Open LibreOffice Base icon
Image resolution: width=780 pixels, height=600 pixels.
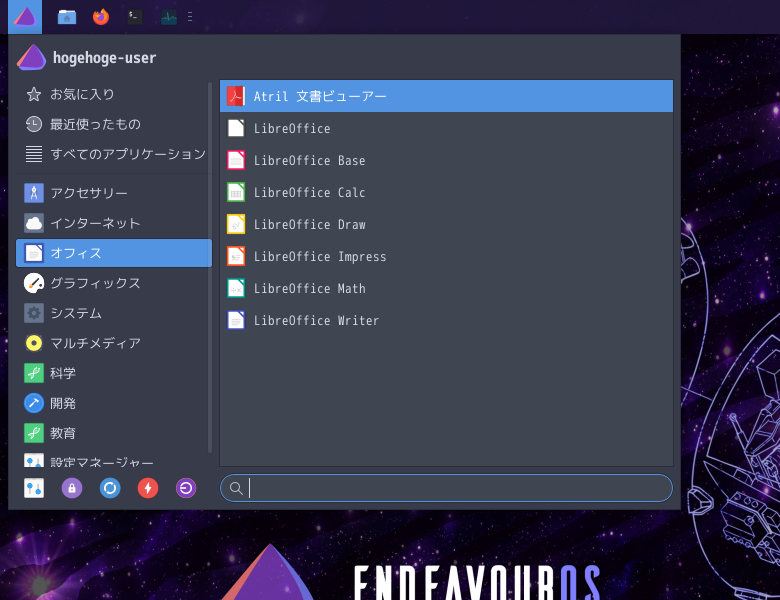(x=236, y=160)
